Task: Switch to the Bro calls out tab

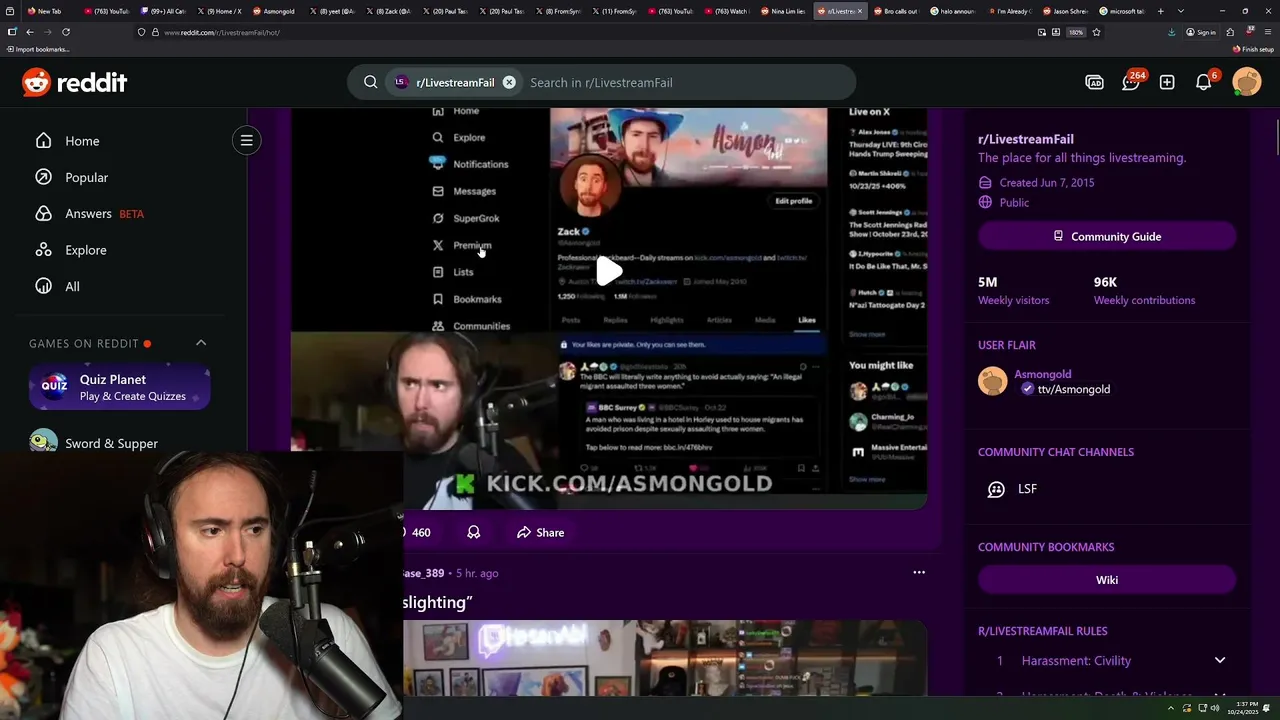Action: 895,11
